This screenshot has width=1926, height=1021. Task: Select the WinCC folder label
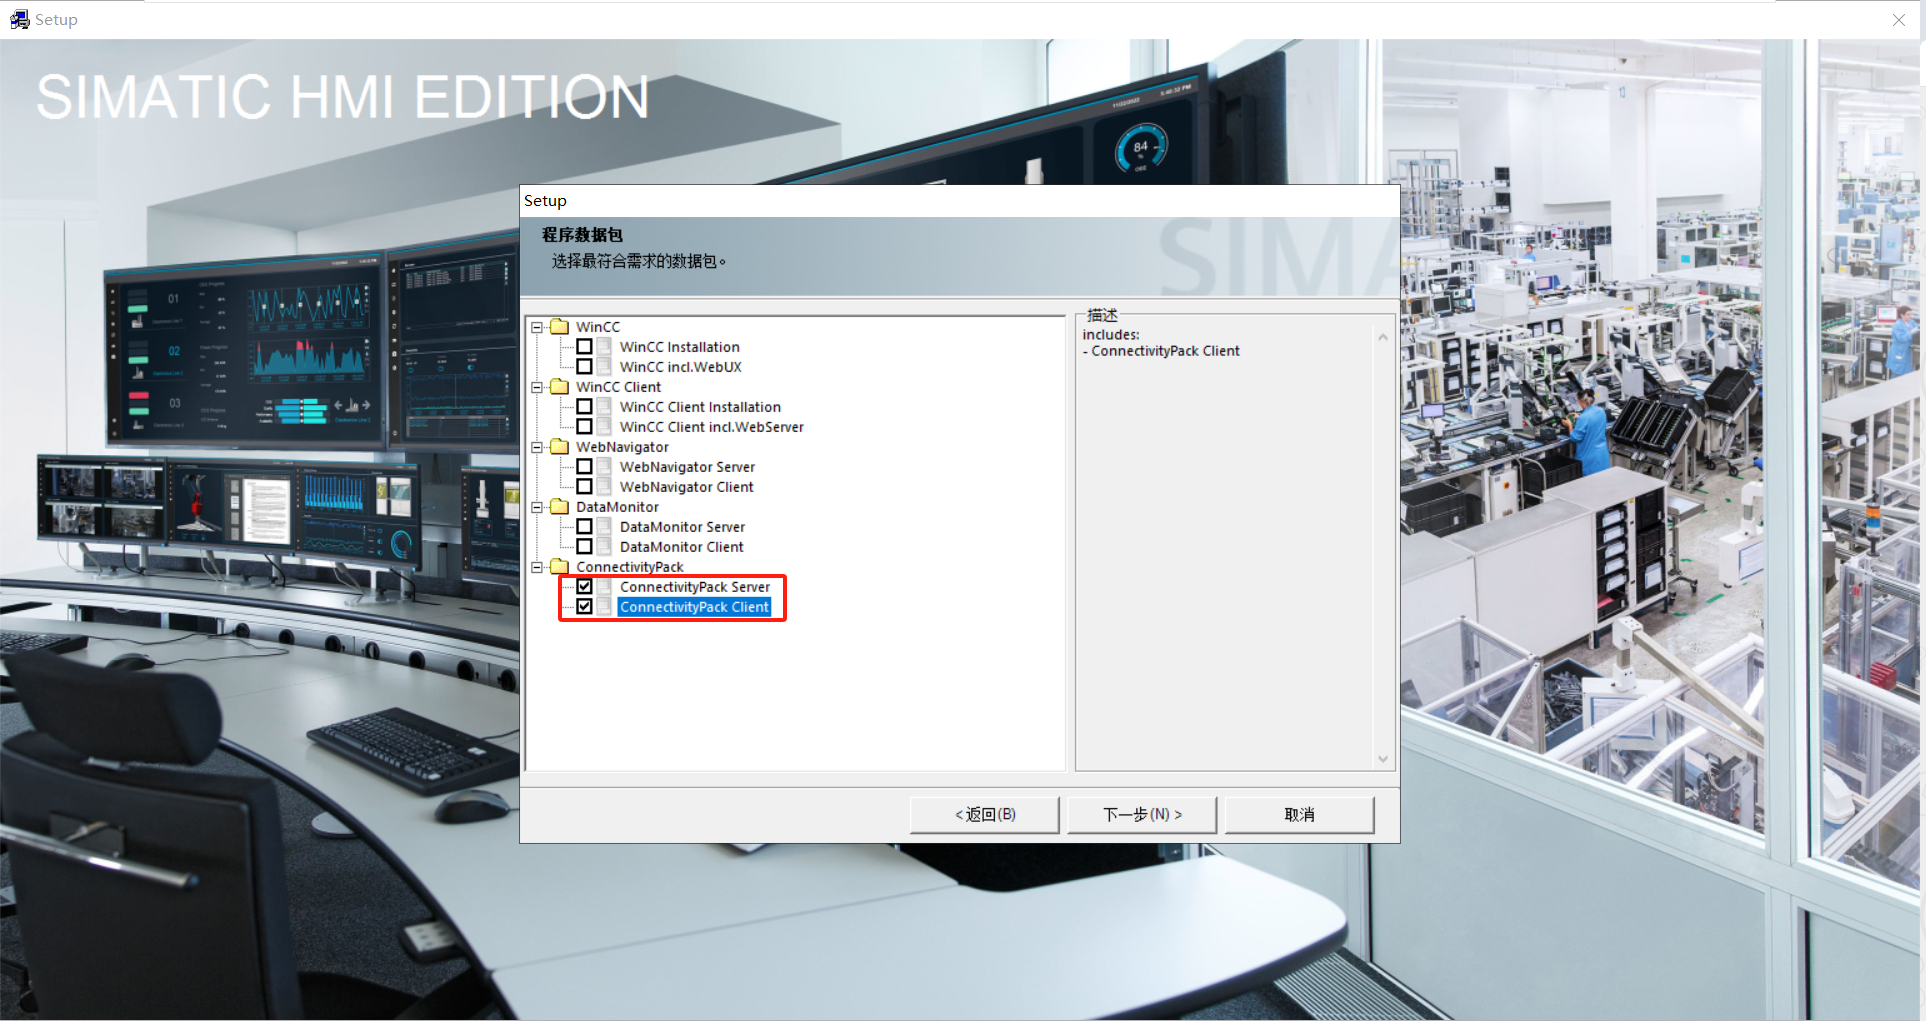coord(598,327)
